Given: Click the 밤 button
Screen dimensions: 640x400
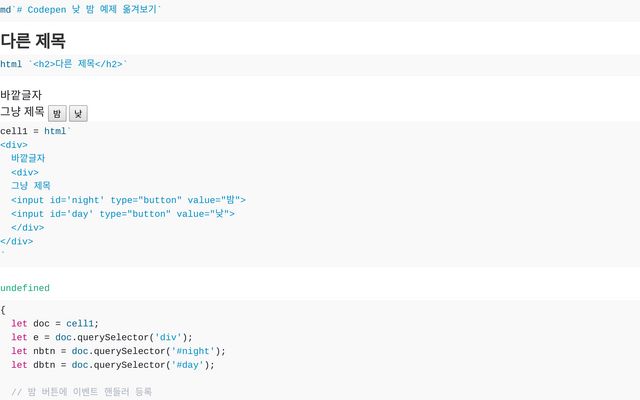Looking at the screenshot, I should 57,114.
